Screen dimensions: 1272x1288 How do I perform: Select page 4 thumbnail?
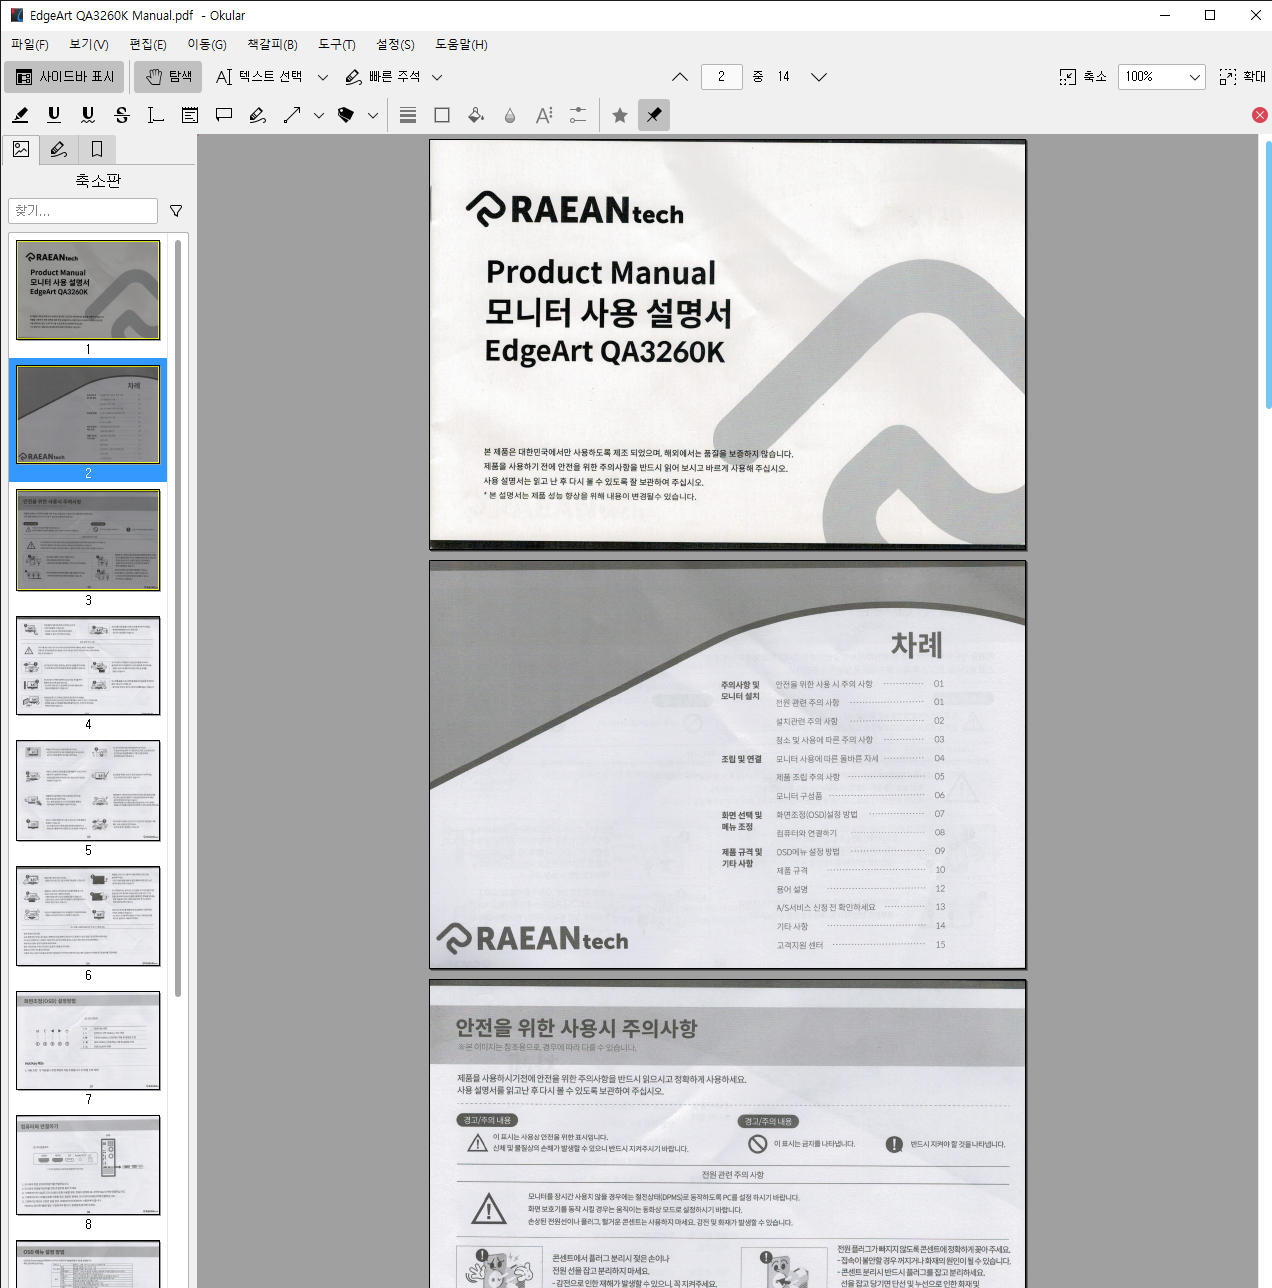pyautogui.click(x=88, y=666)
